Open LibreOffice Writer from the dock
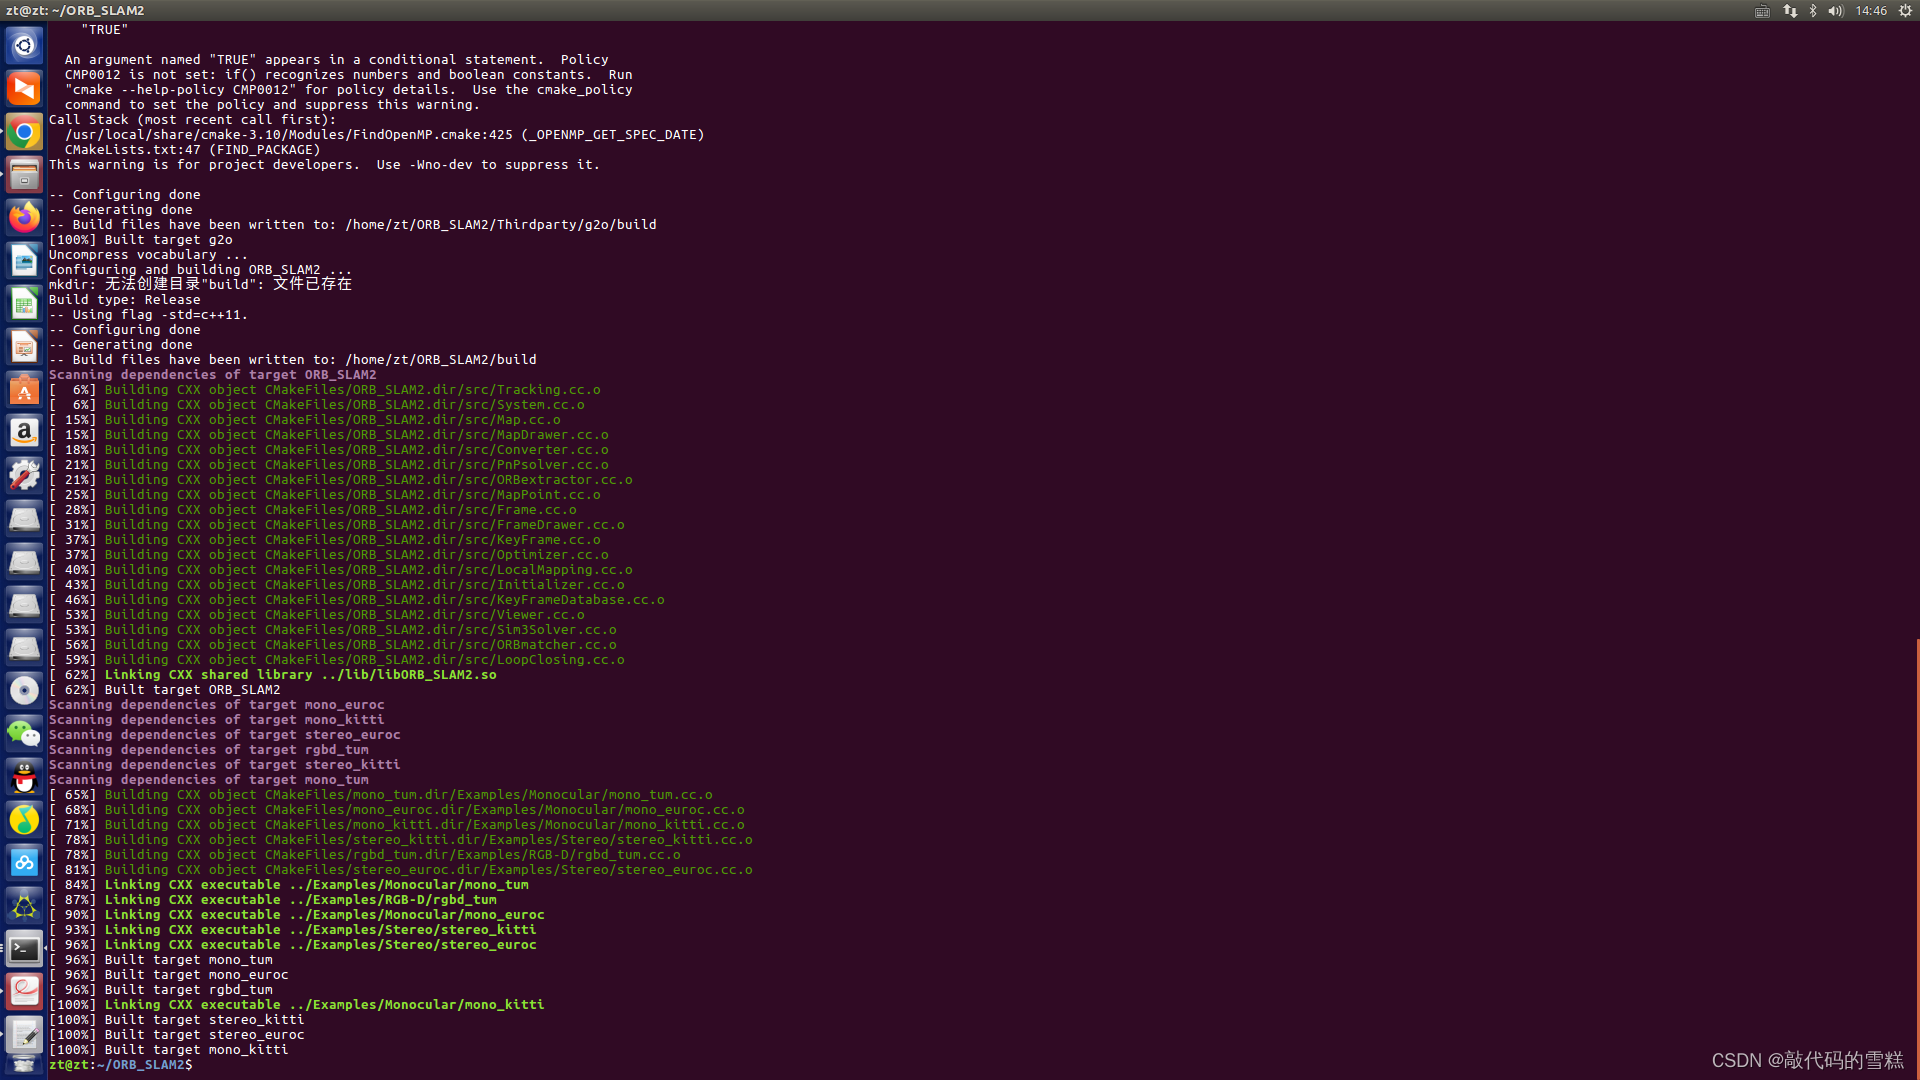 click(x=24, y=261)
